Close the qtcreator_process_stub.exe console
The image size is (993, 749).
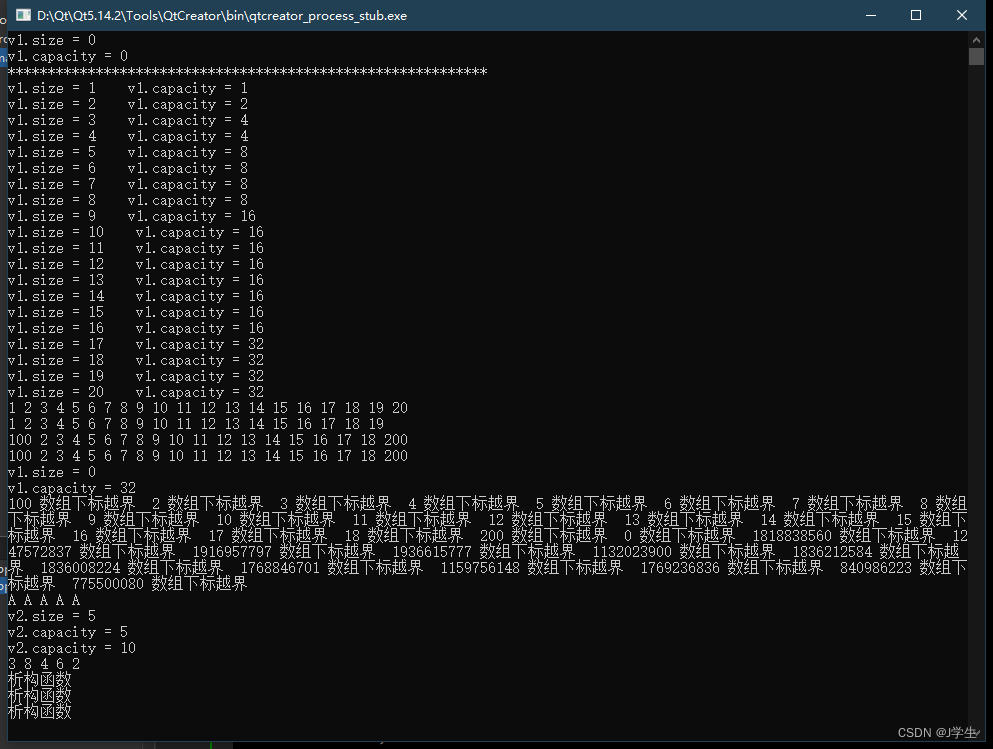[x=961, y=15]
